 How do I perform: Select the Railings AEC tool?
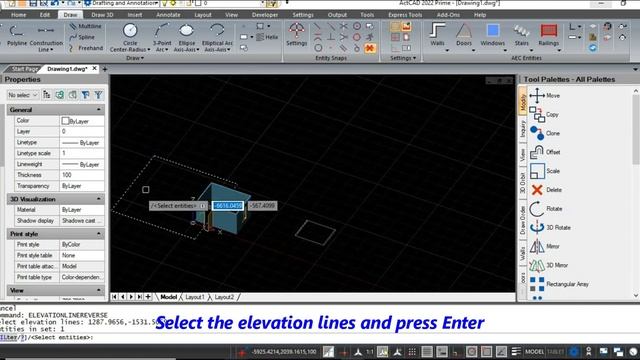549,34
